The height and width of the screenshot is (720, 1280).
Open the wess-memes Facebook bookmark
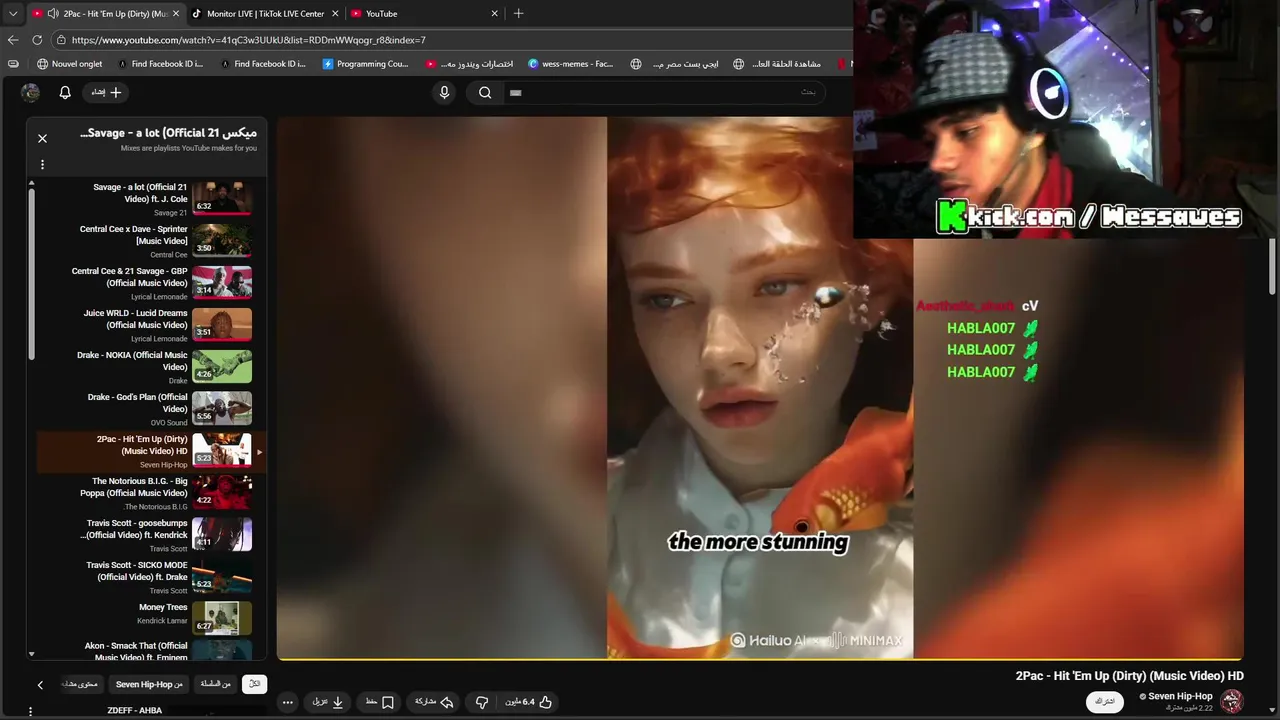pyautogui.click(x=571, y=64)
